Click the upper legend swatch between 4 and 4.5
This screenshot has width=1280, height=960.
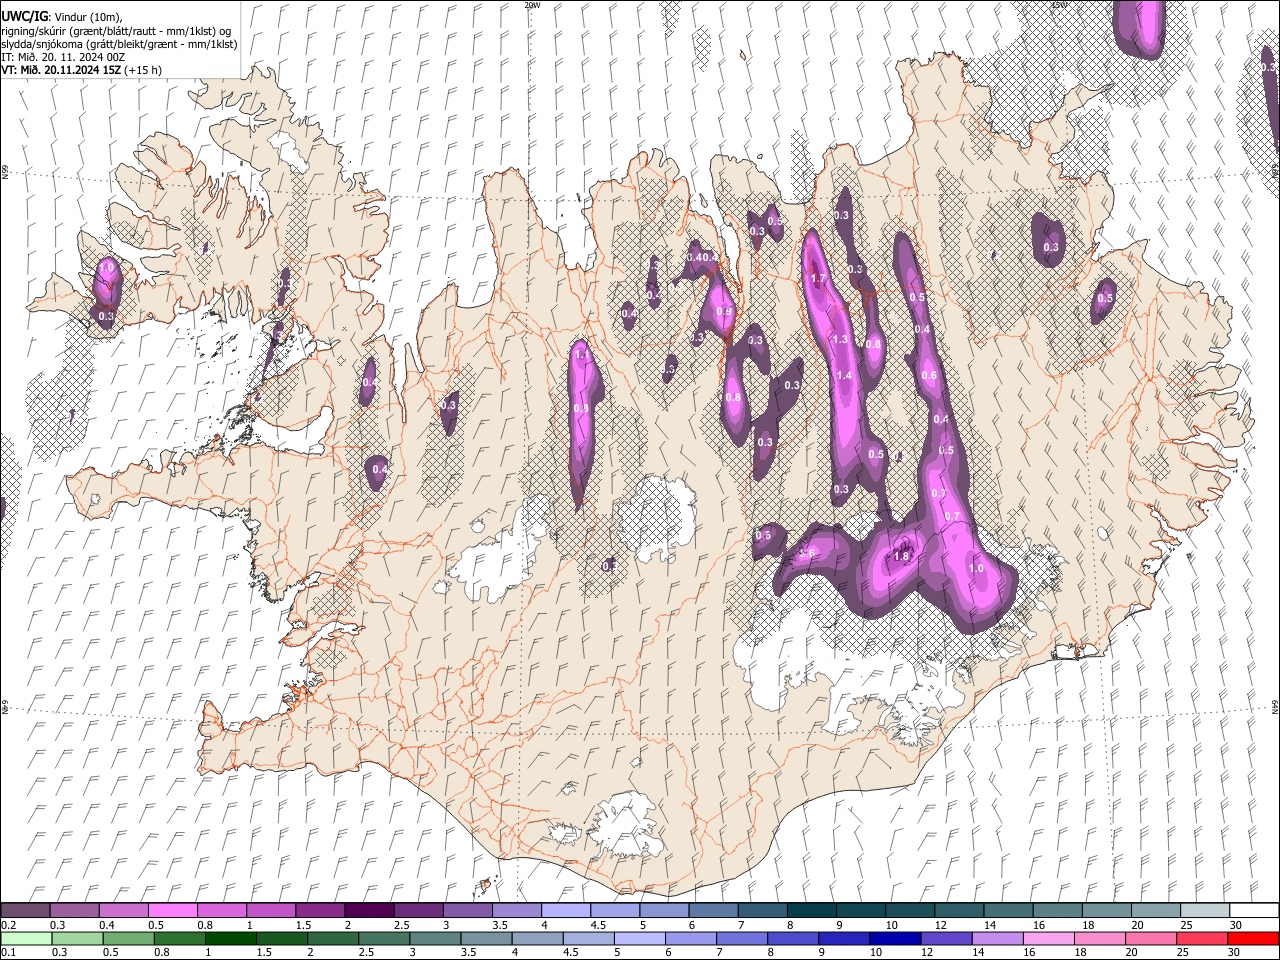pos(565,910)
